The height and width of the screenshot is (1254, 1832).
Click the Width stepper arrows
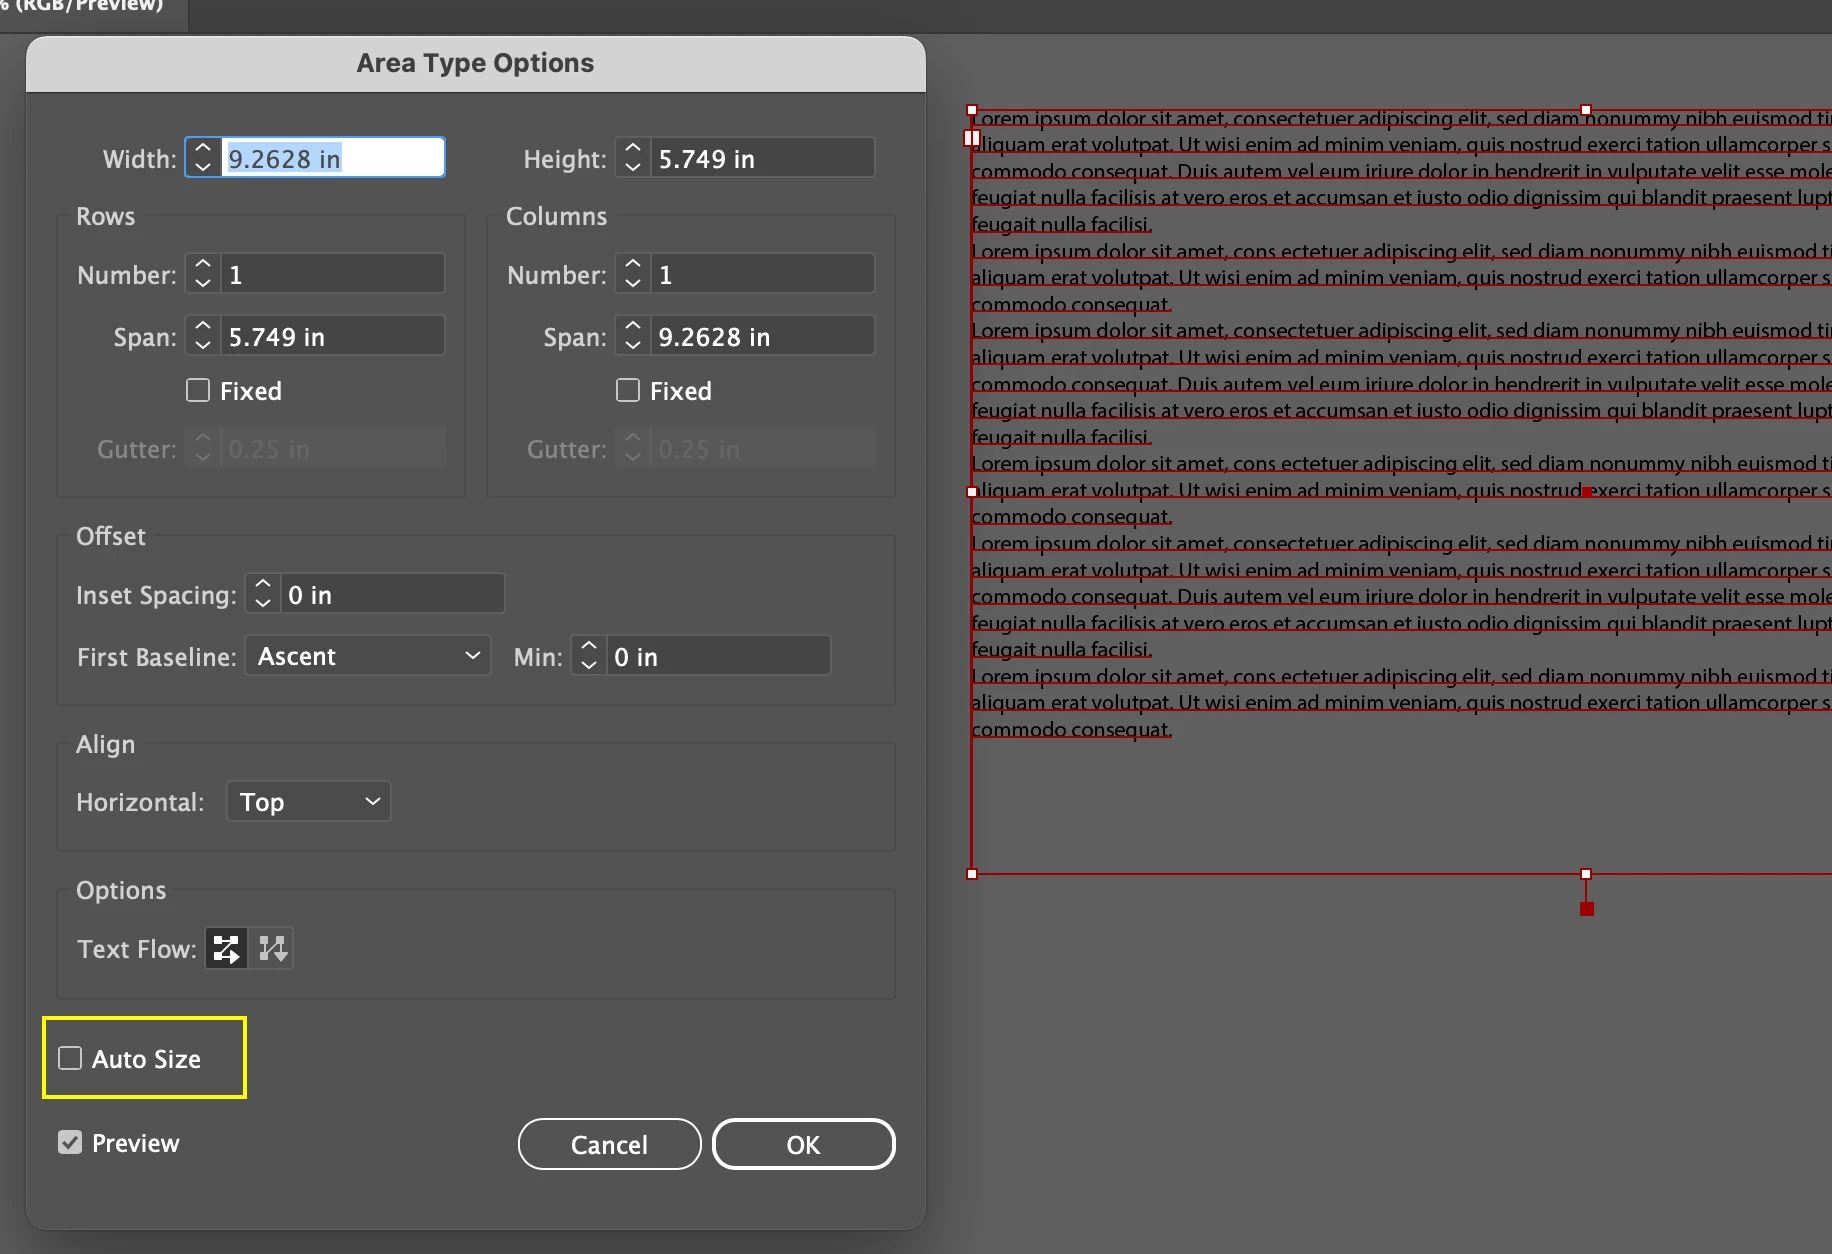tap(203, 158)
